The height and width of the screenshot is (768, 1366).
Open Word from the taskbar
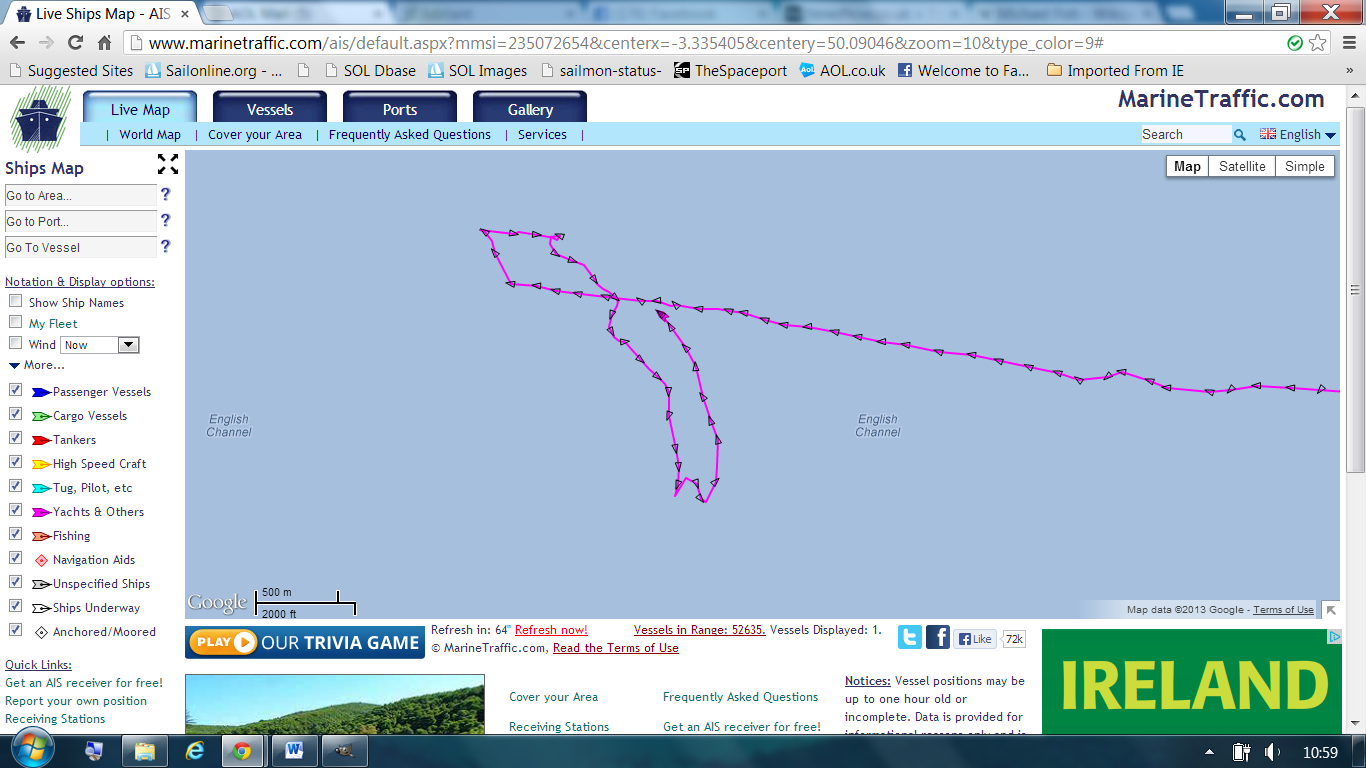point(294,750)
